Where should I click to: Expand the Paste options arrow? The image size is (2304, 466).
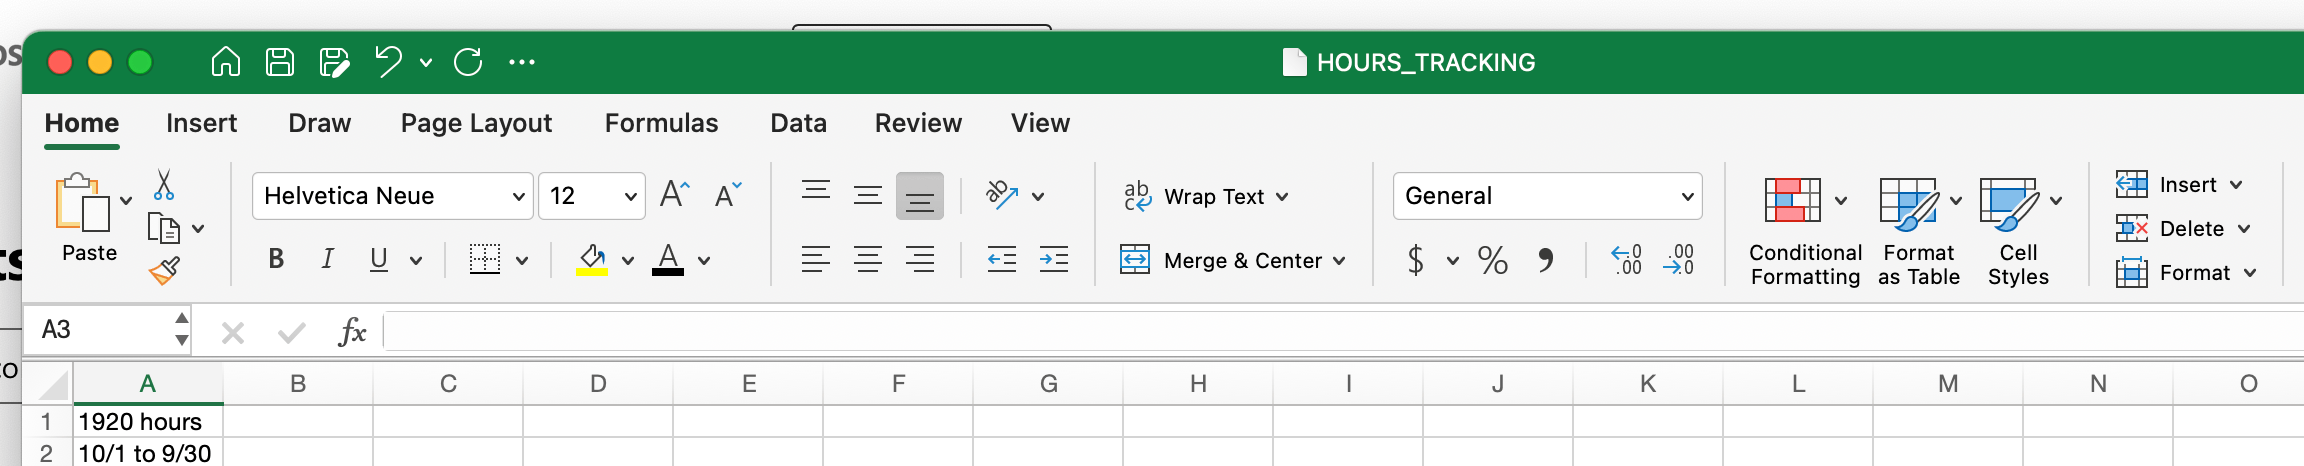126,201
